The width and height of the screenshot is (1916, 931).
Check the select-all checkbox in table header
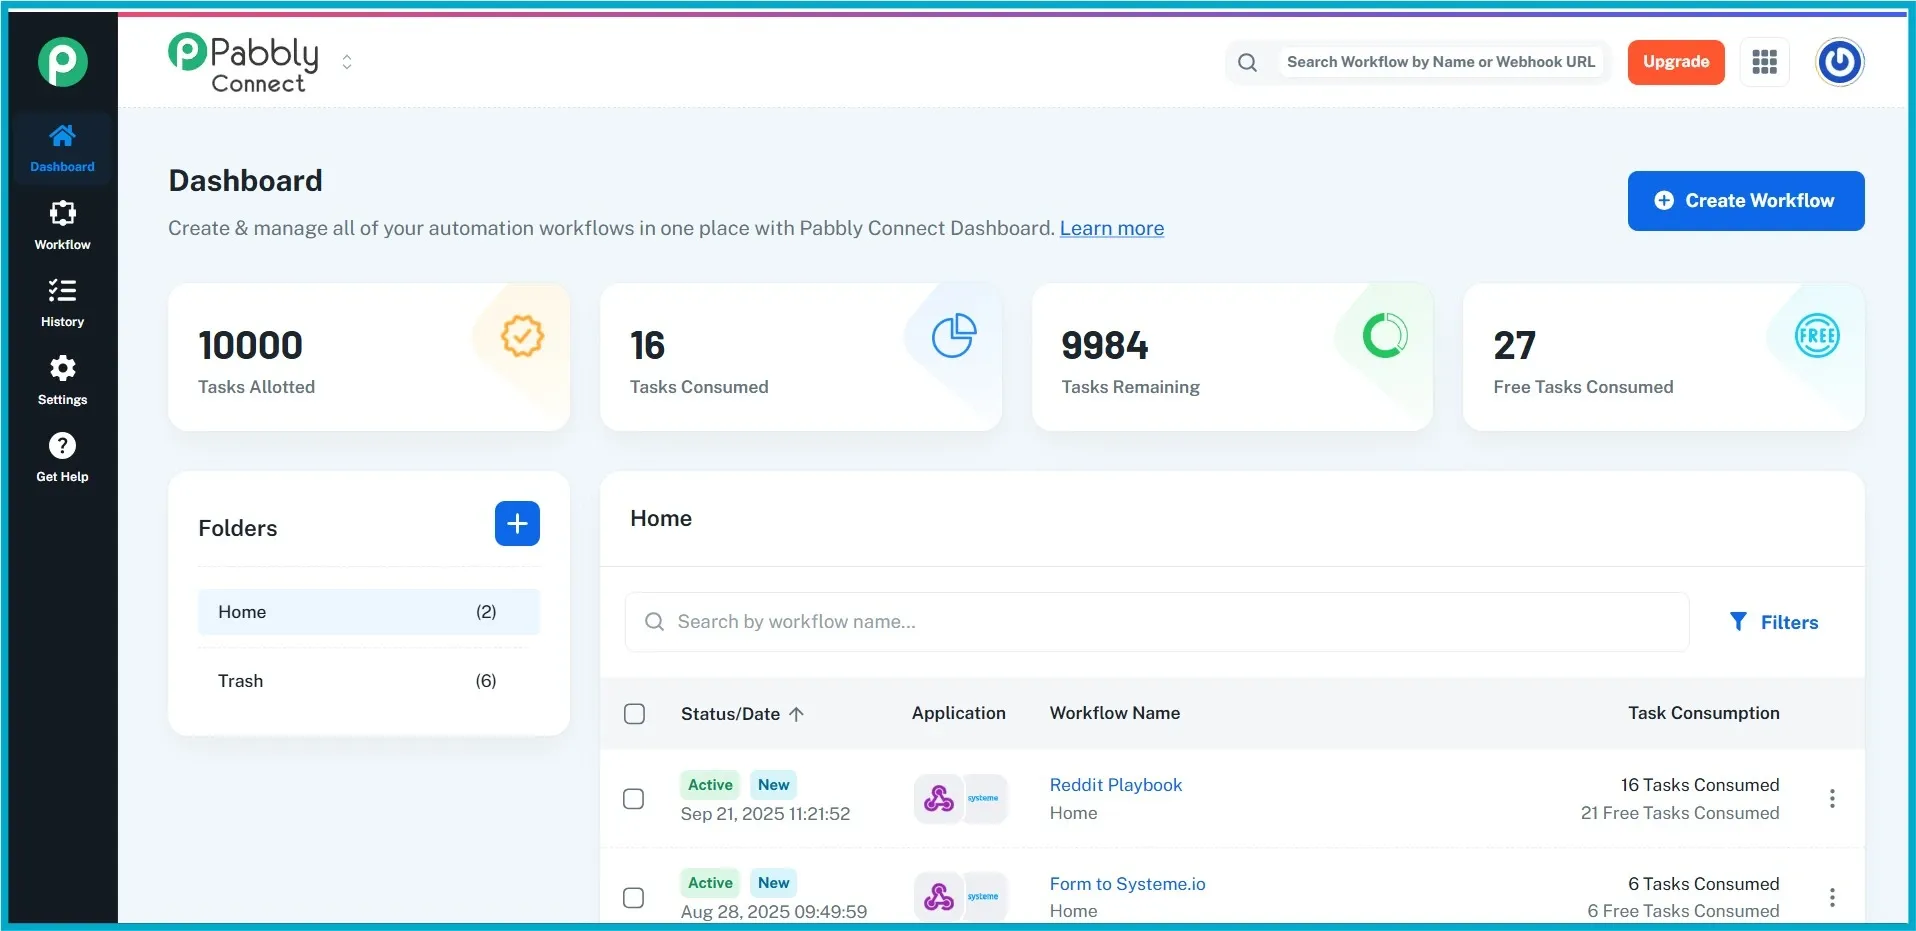coord(634,713)
